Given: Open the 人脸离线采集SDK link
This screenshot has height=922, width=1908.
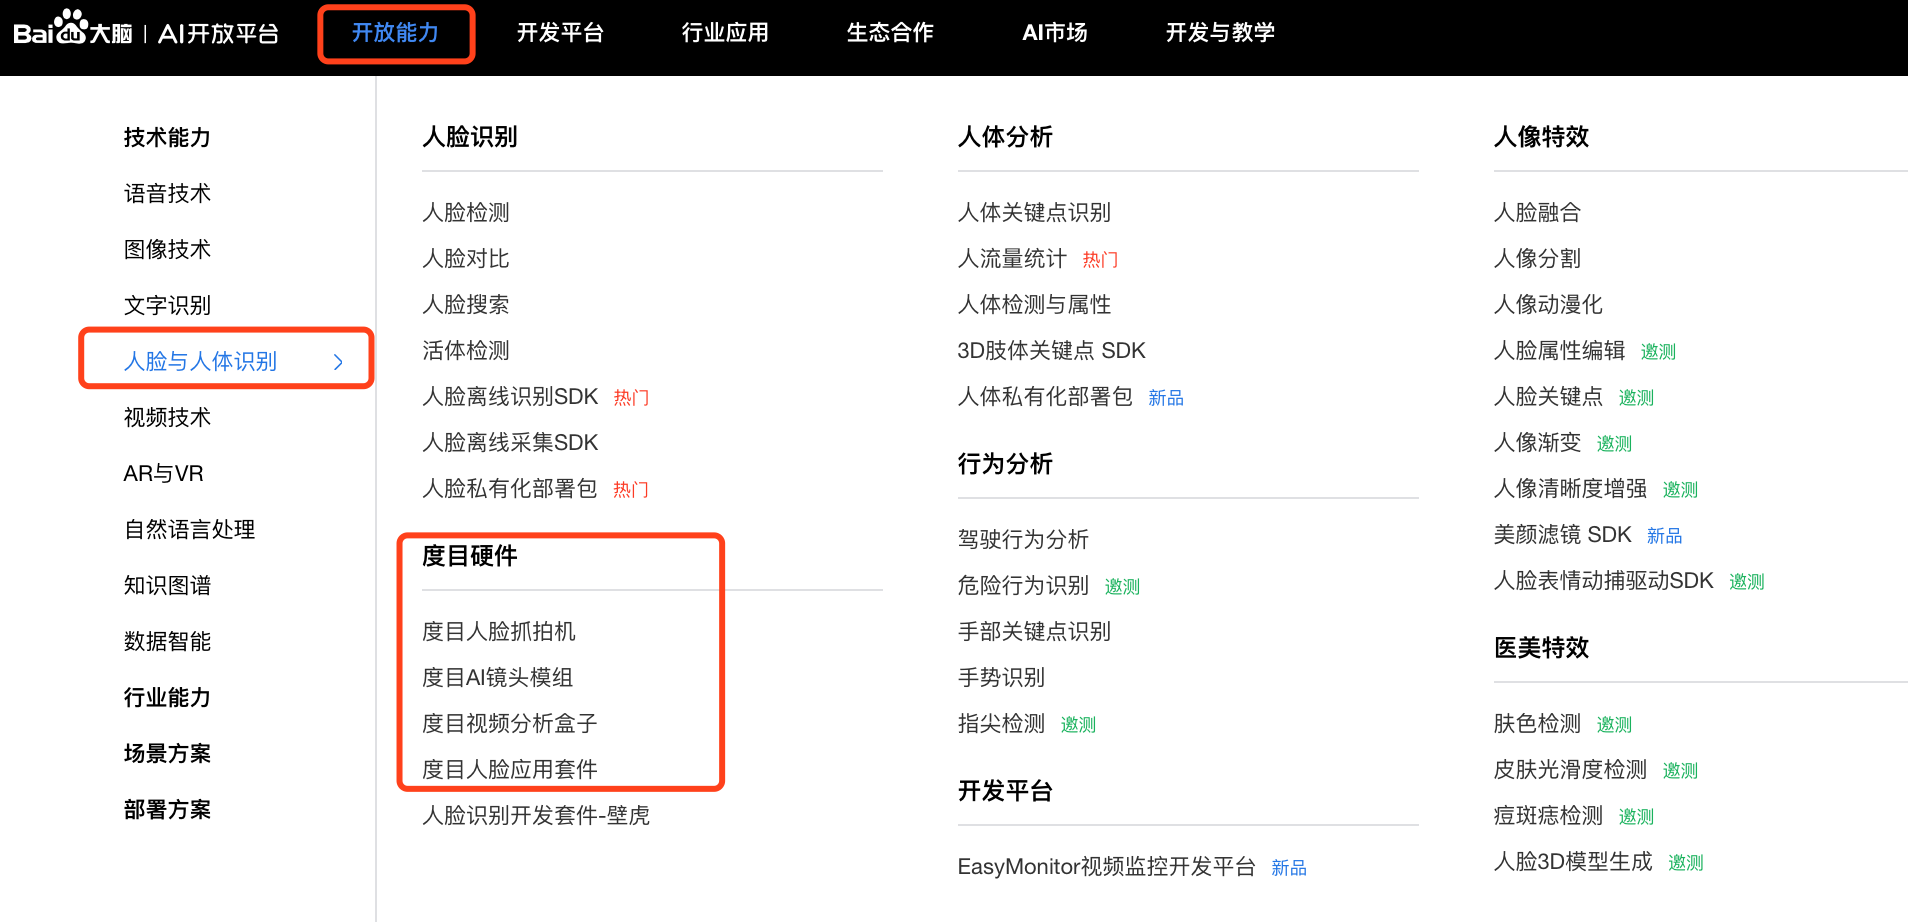Looking at the screenshot, I should tap(510, 442).
